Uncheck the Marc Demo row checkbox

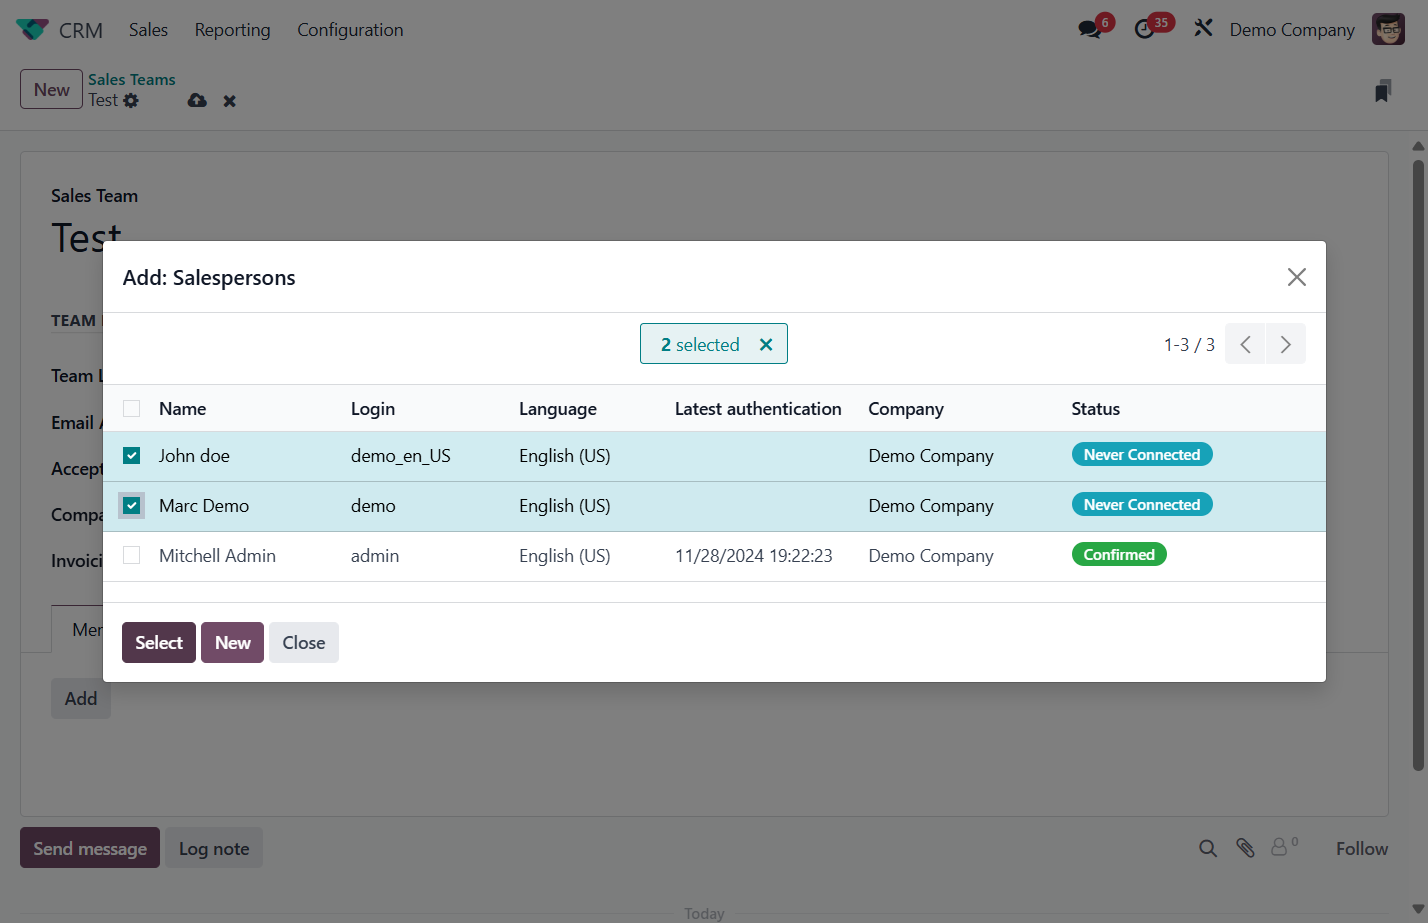point(131,505)
